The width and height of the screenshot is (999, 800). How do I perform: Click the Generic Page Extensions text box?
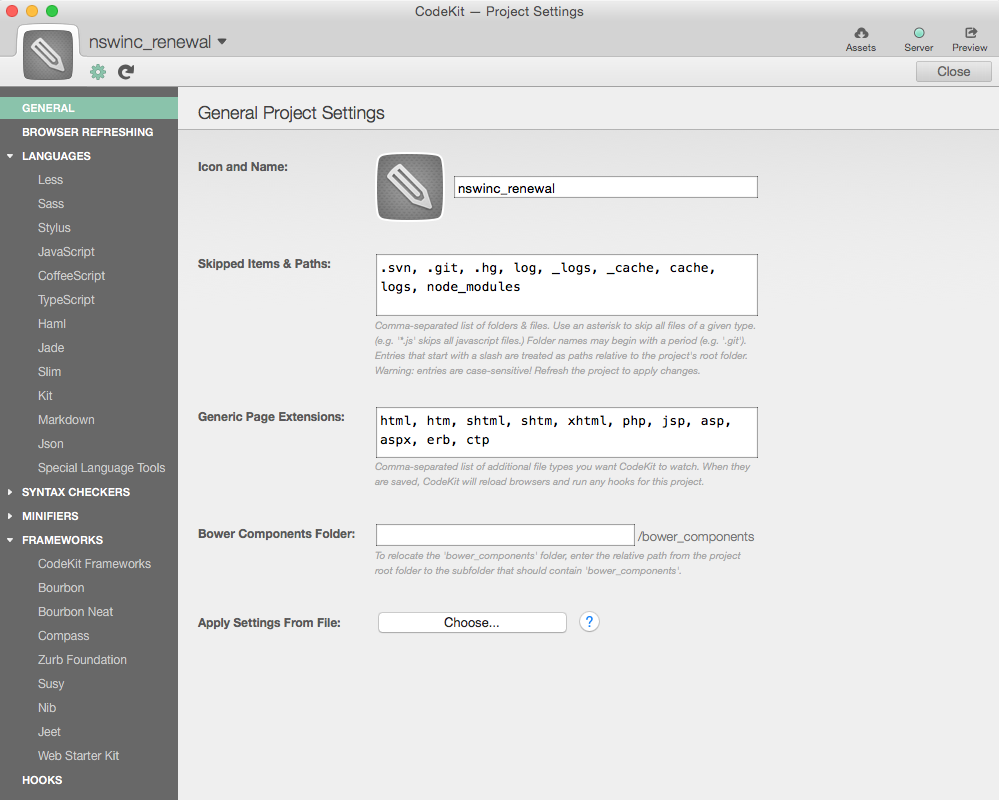(566, 432)
